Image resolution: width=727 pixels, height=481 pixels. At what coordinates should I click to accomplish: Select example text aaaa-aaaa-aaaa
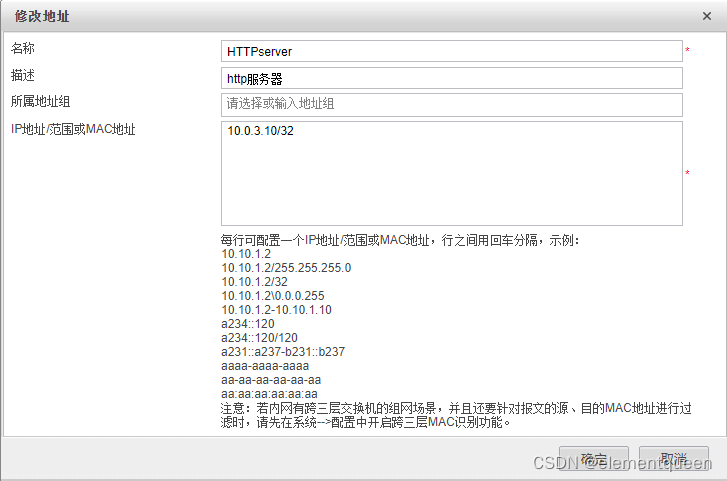tap(265, 366)
